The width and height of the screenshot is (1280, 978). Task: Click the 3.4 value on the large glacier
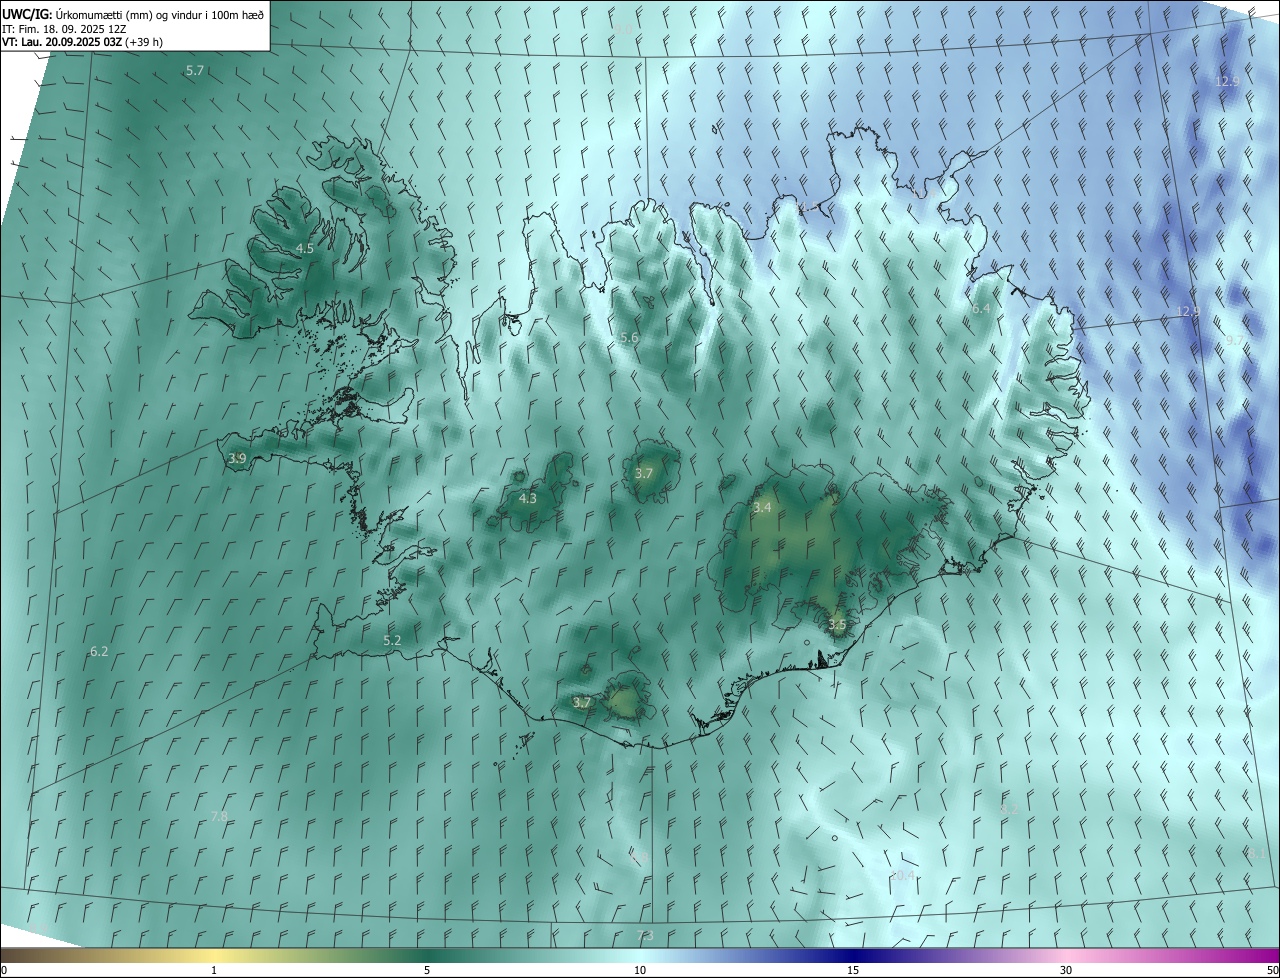pyautogui.click(x=762, y=508)
